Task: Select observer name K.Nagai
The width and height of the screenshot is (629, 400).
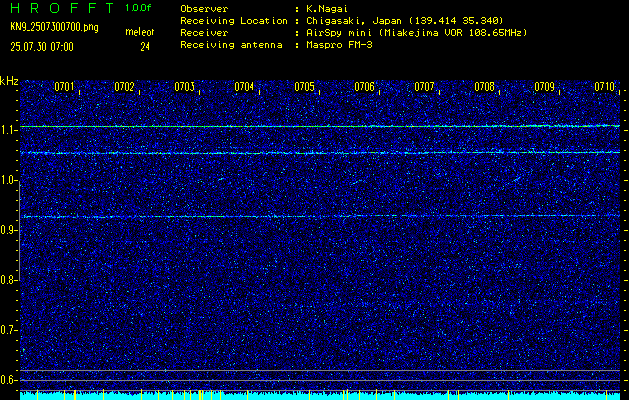Action: point(327,9)
